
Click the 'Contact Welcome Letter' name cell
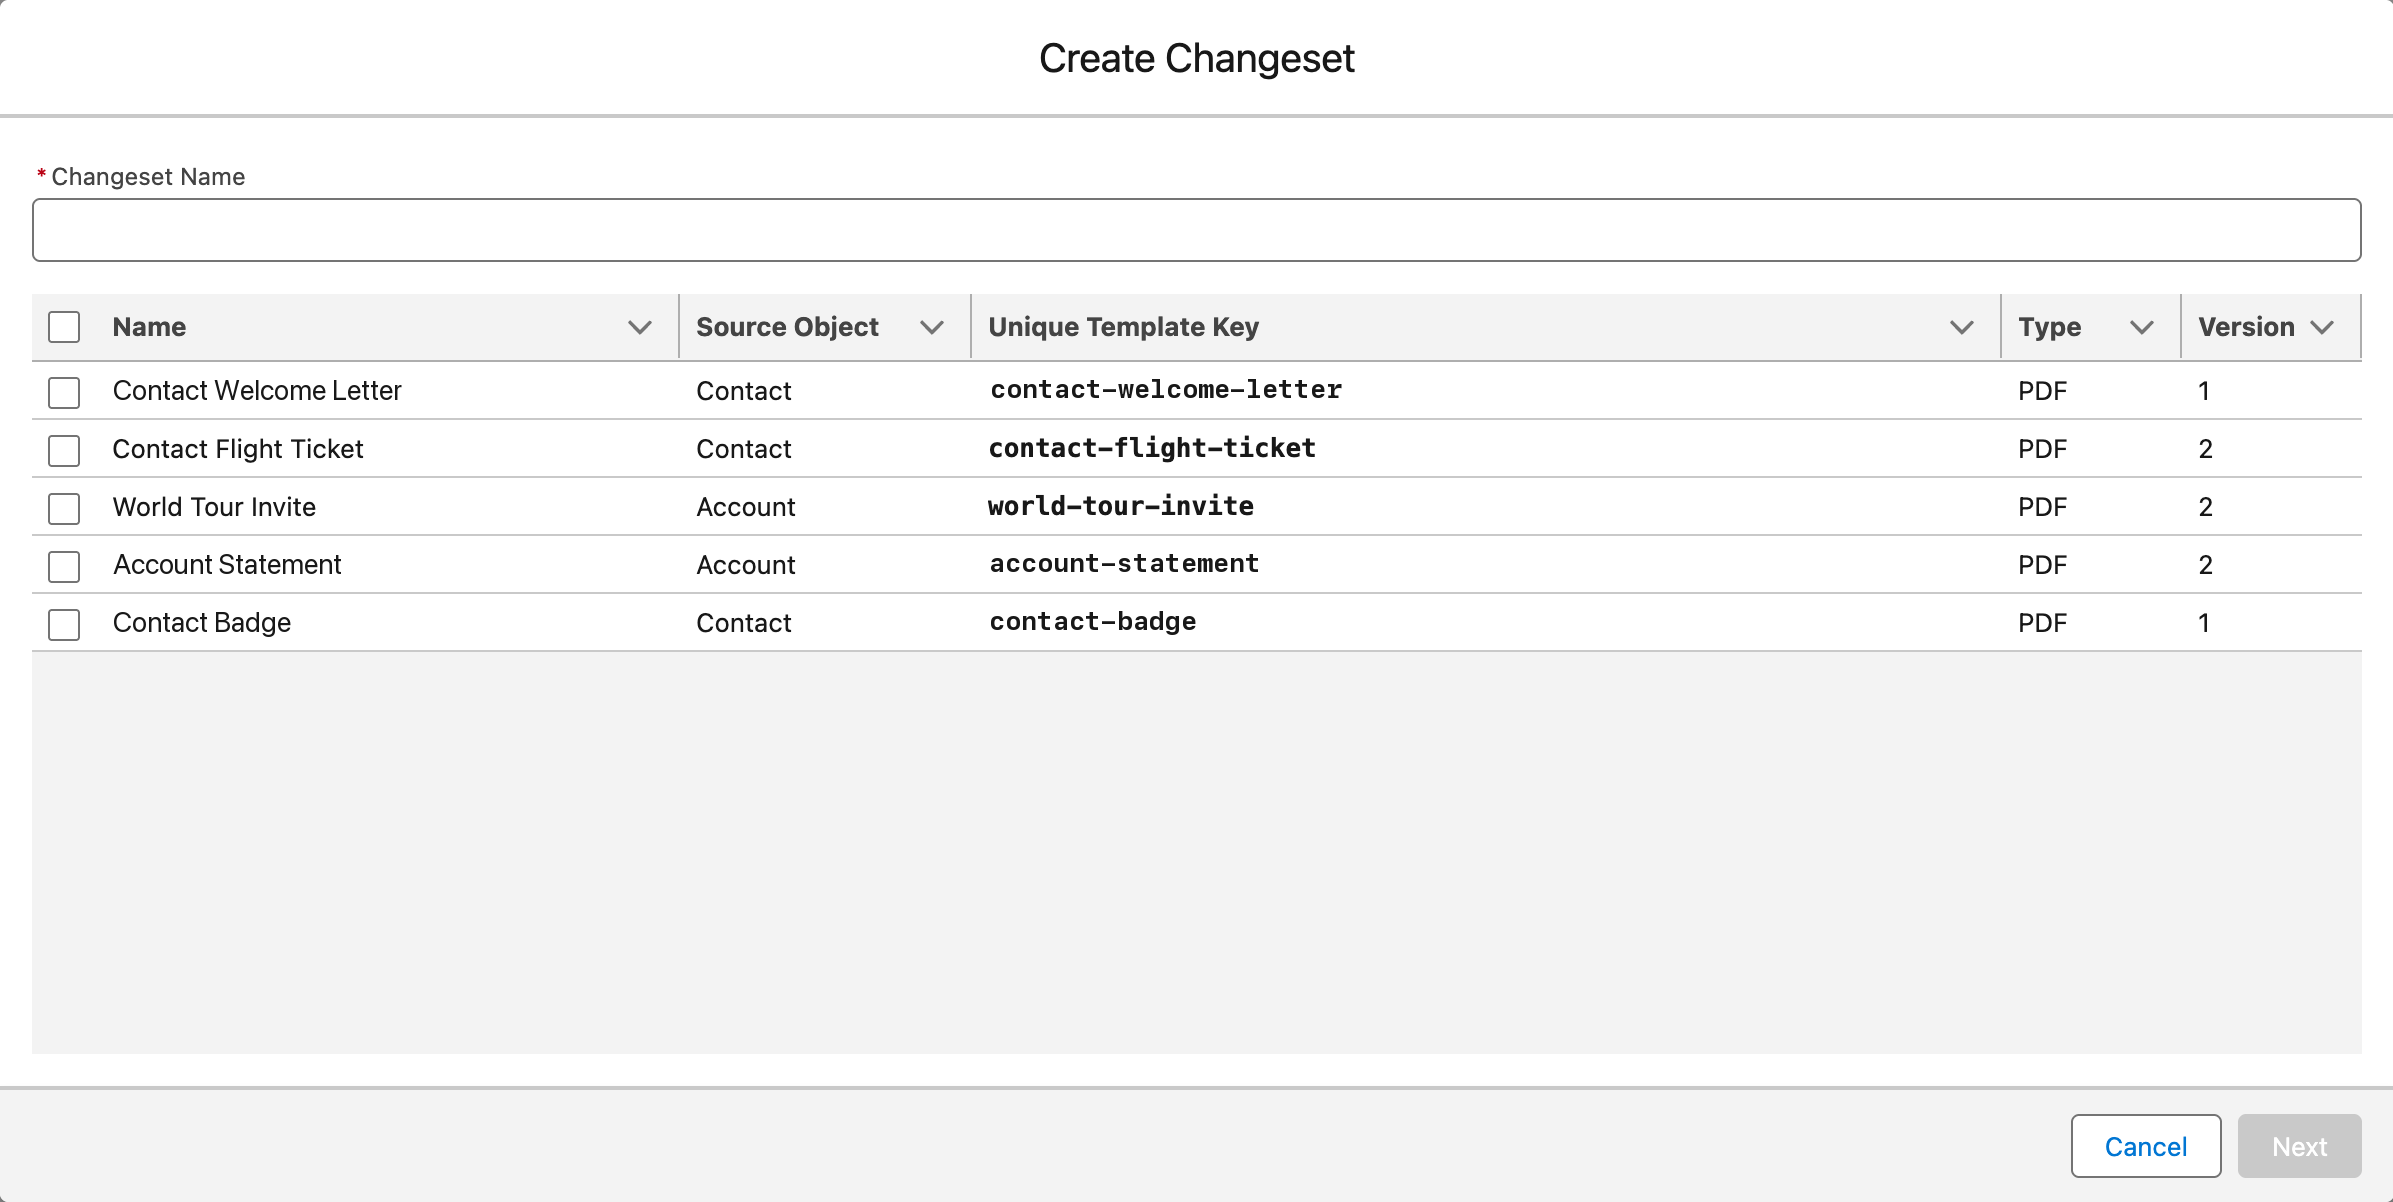[x=257, y=391]
